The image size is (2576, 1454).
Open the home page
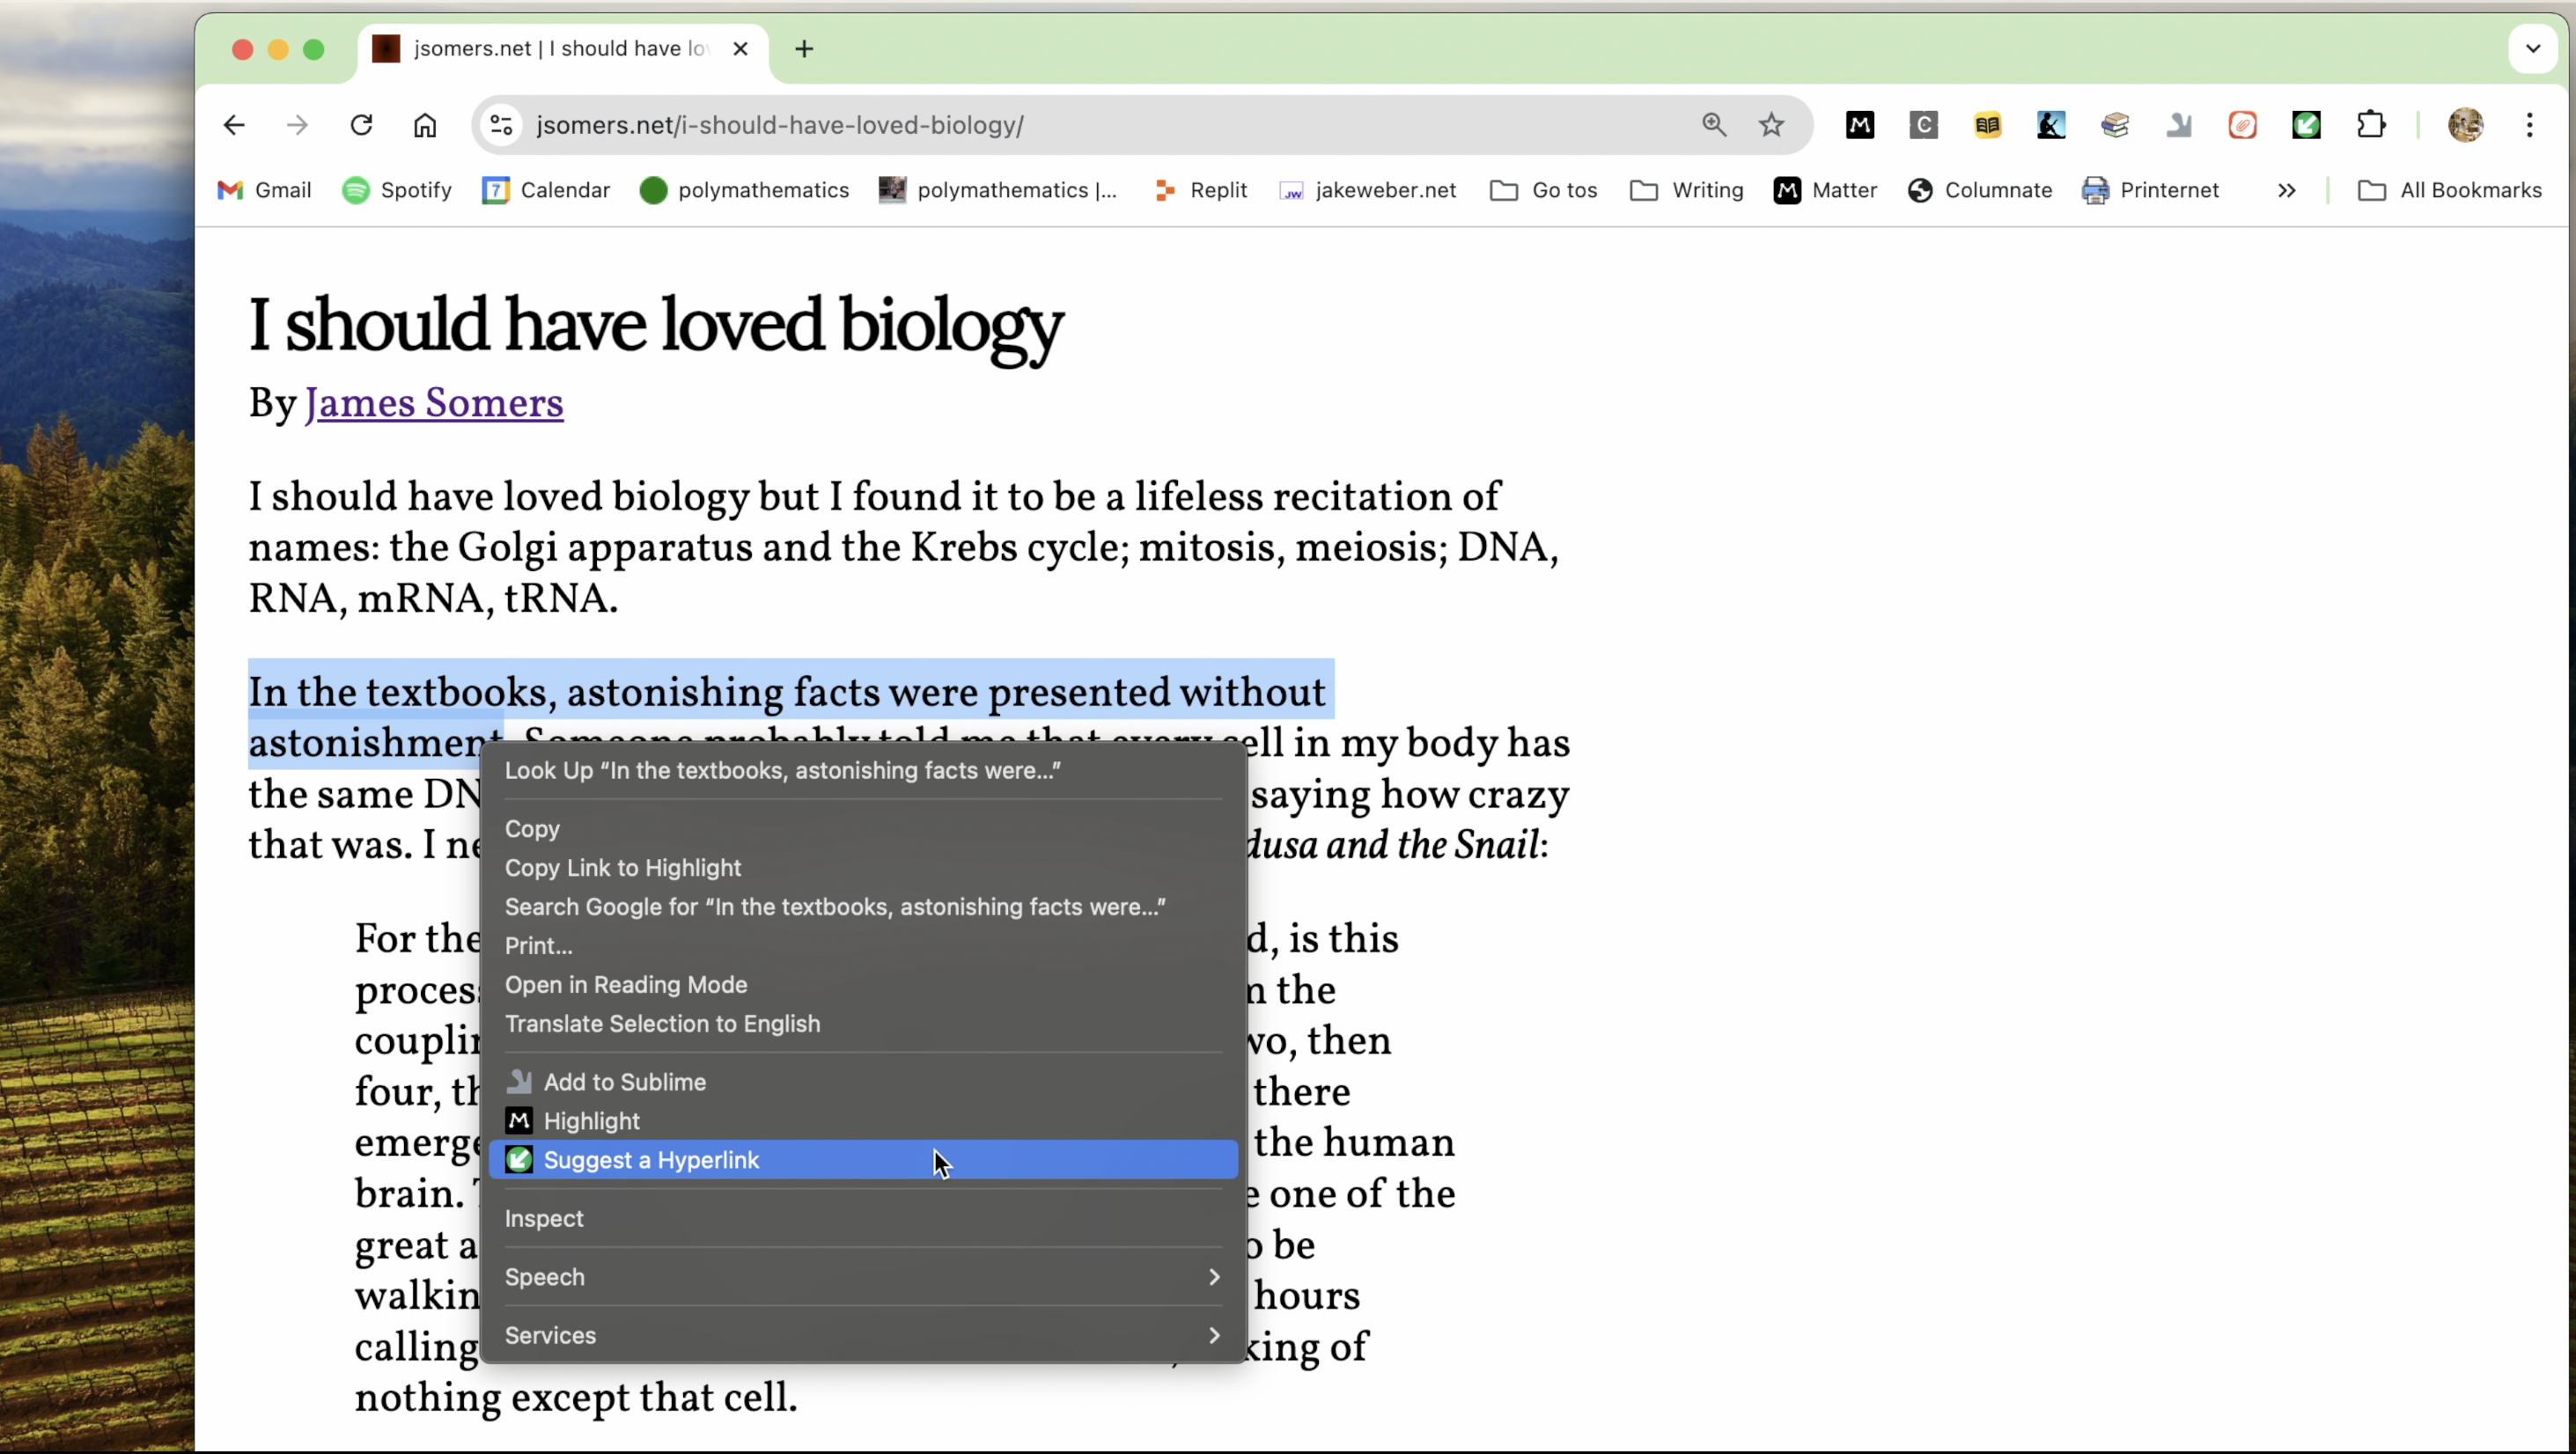[x=425, y=125]
